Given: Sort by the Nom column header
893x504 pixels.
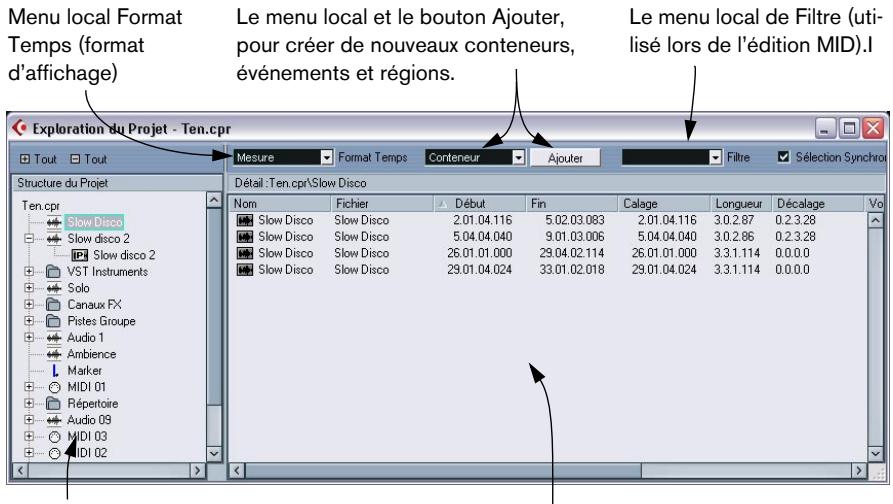Looking at the screenshot, I should 280,203.
